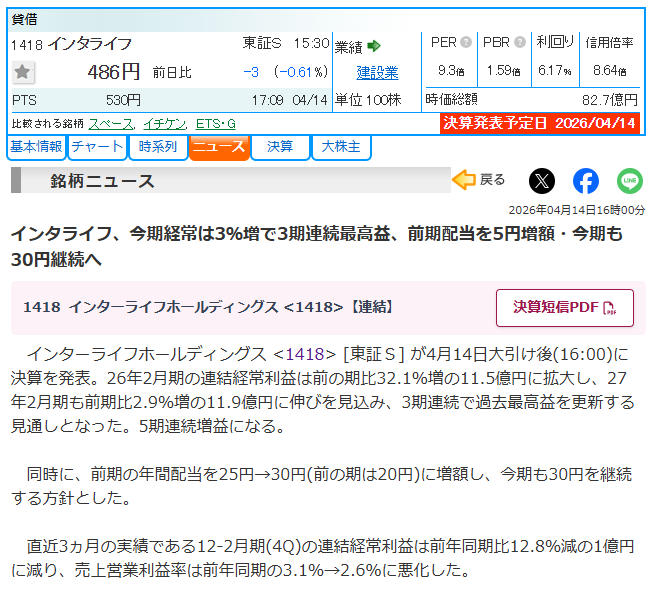655x595 pixels.
Task: Click the 486円 stock price
Action: (114, 72)
